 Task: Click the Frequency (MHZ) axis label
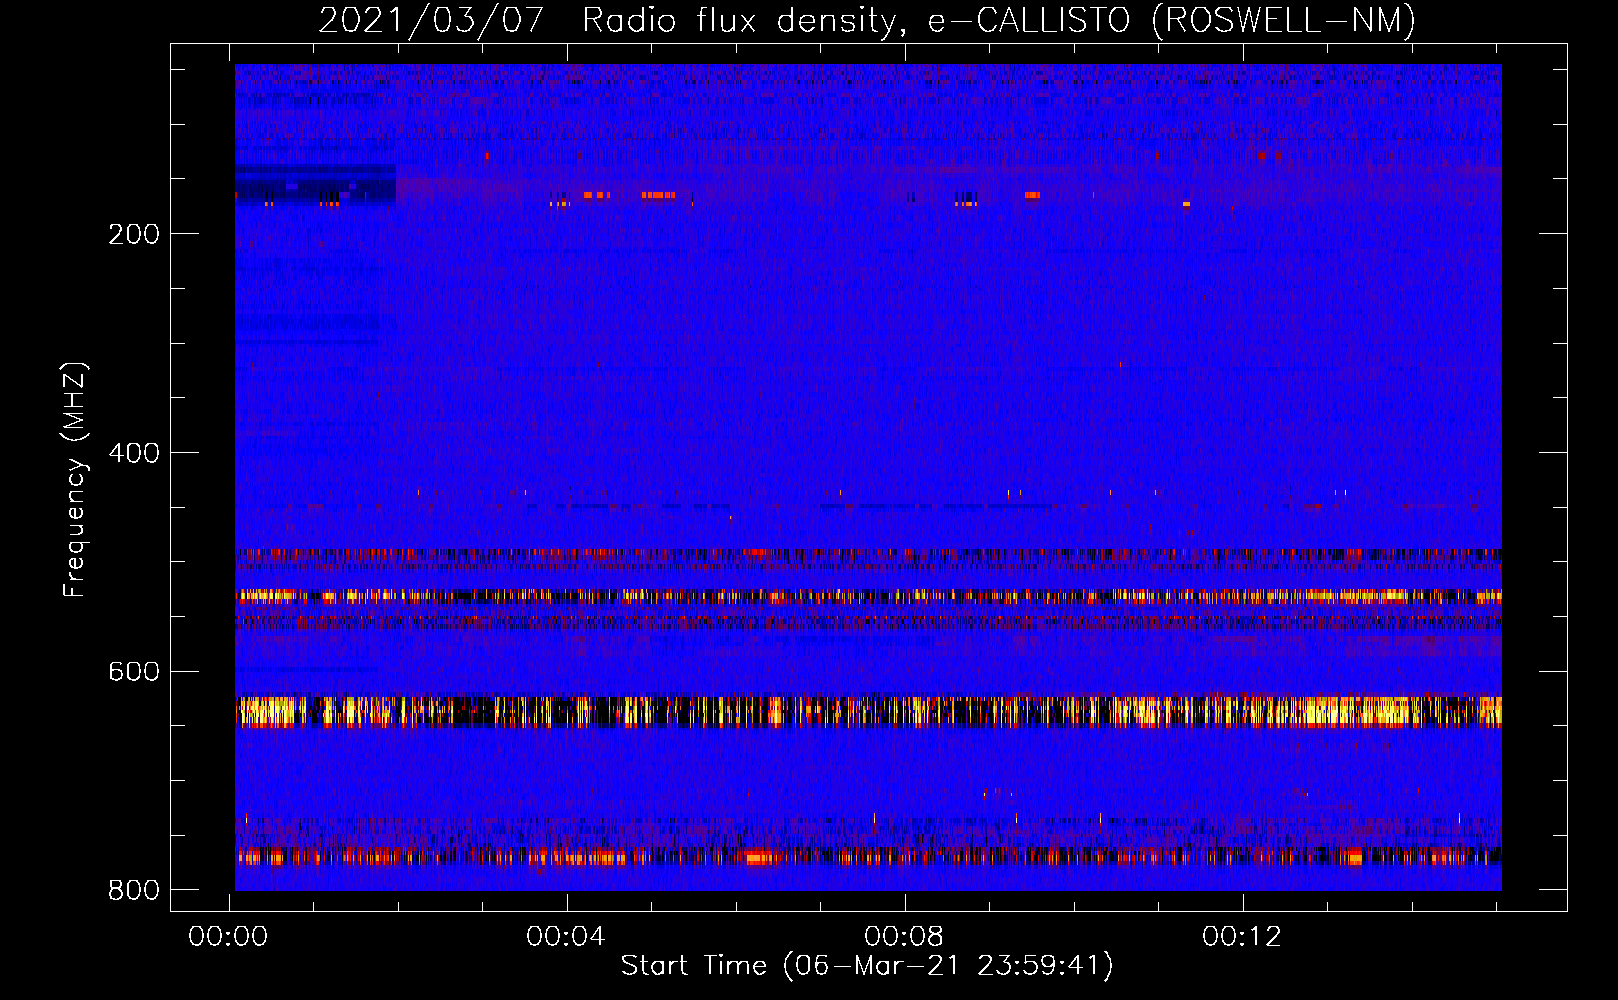(x=75, y=479)
